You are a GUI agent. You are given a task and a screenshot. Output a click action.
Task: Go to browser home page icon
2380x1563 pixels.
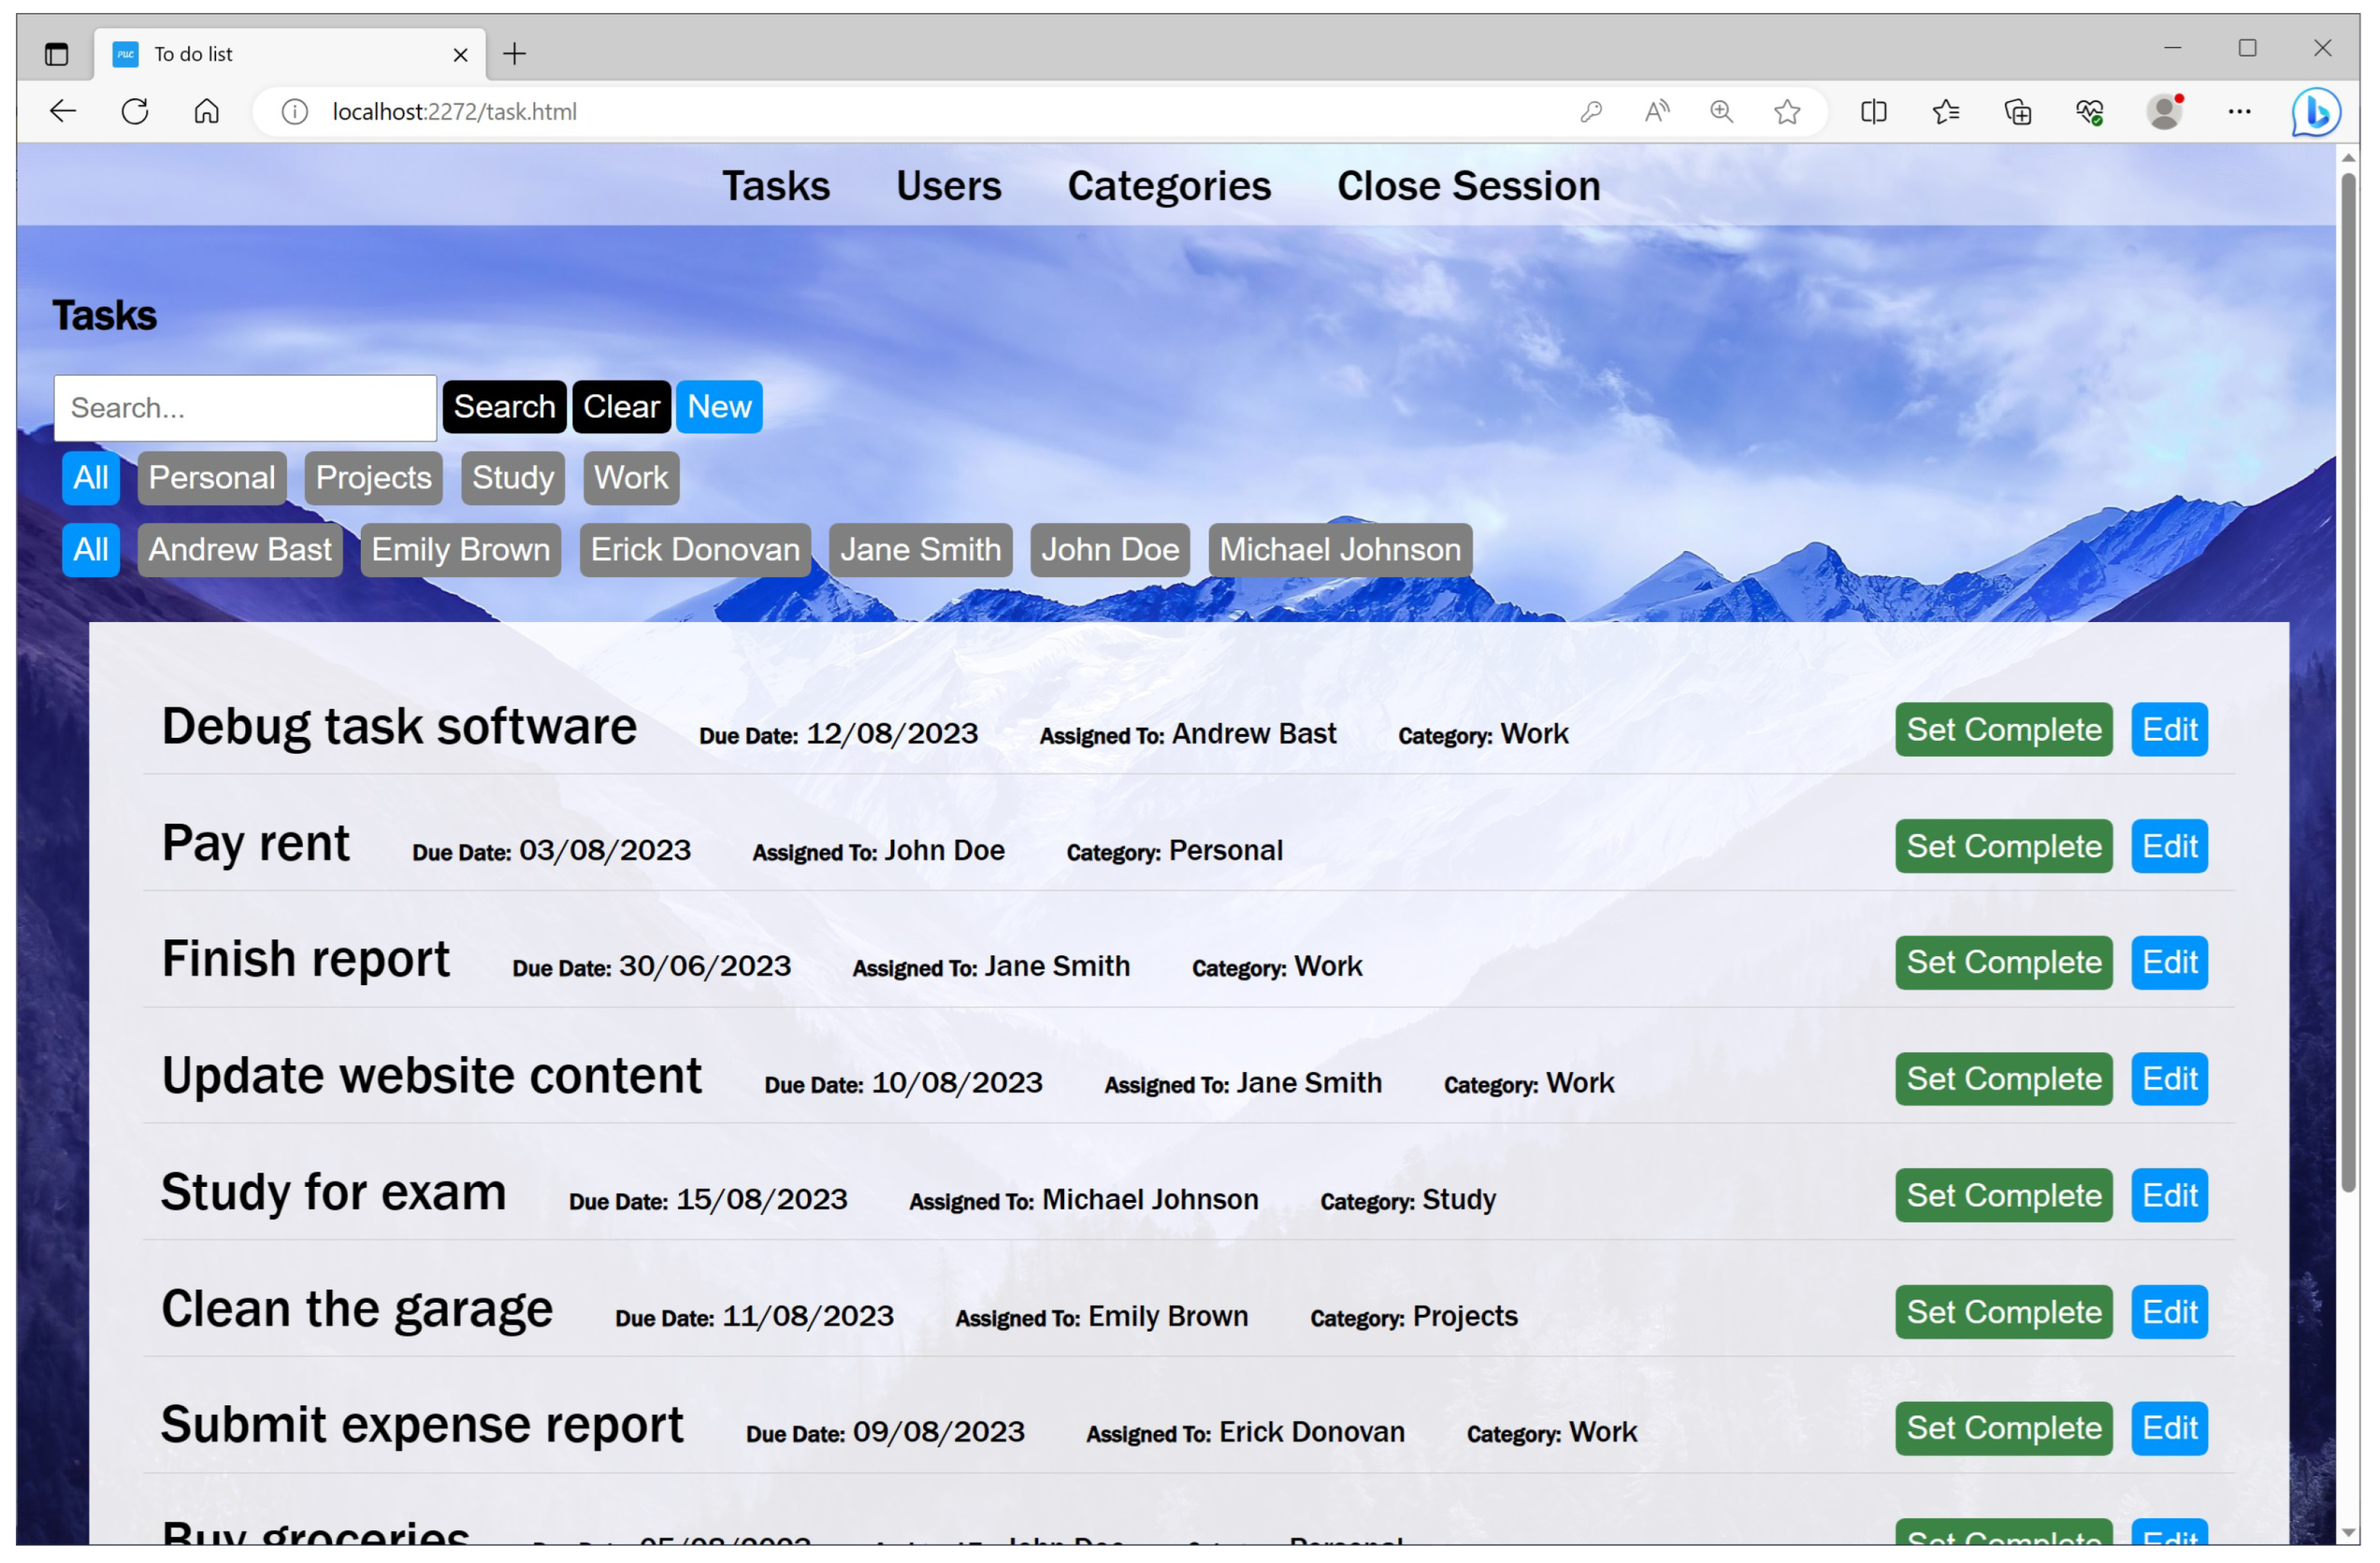point(206,111)
